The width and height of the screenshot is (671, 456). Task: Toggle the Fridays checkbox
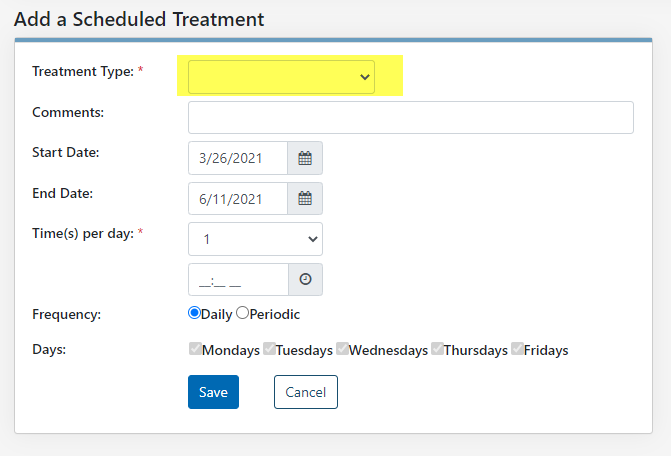click(517, 349)
